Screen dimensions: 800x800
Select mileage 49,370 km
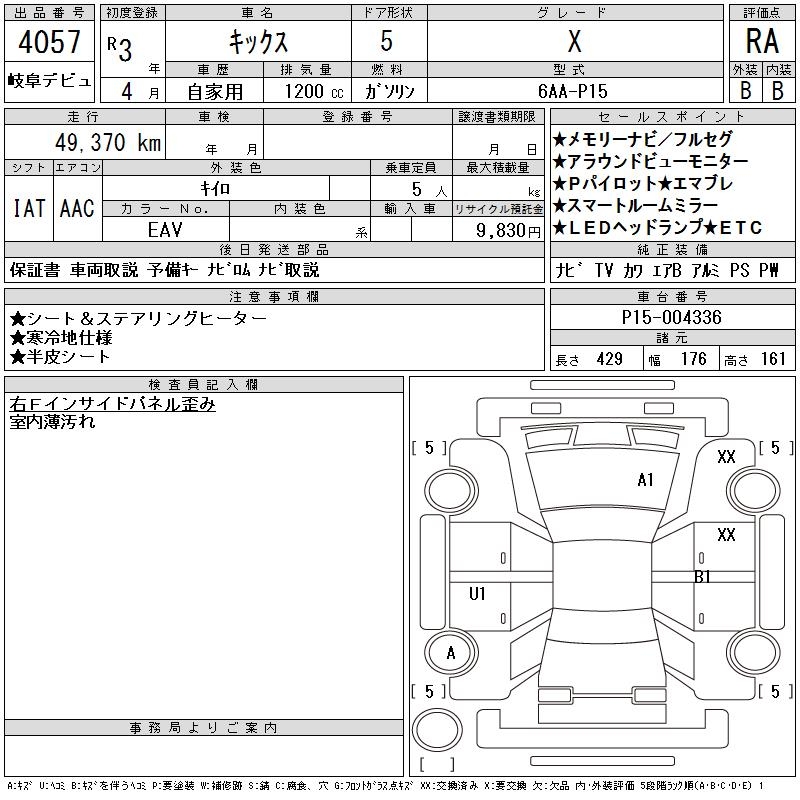[108, 142]
